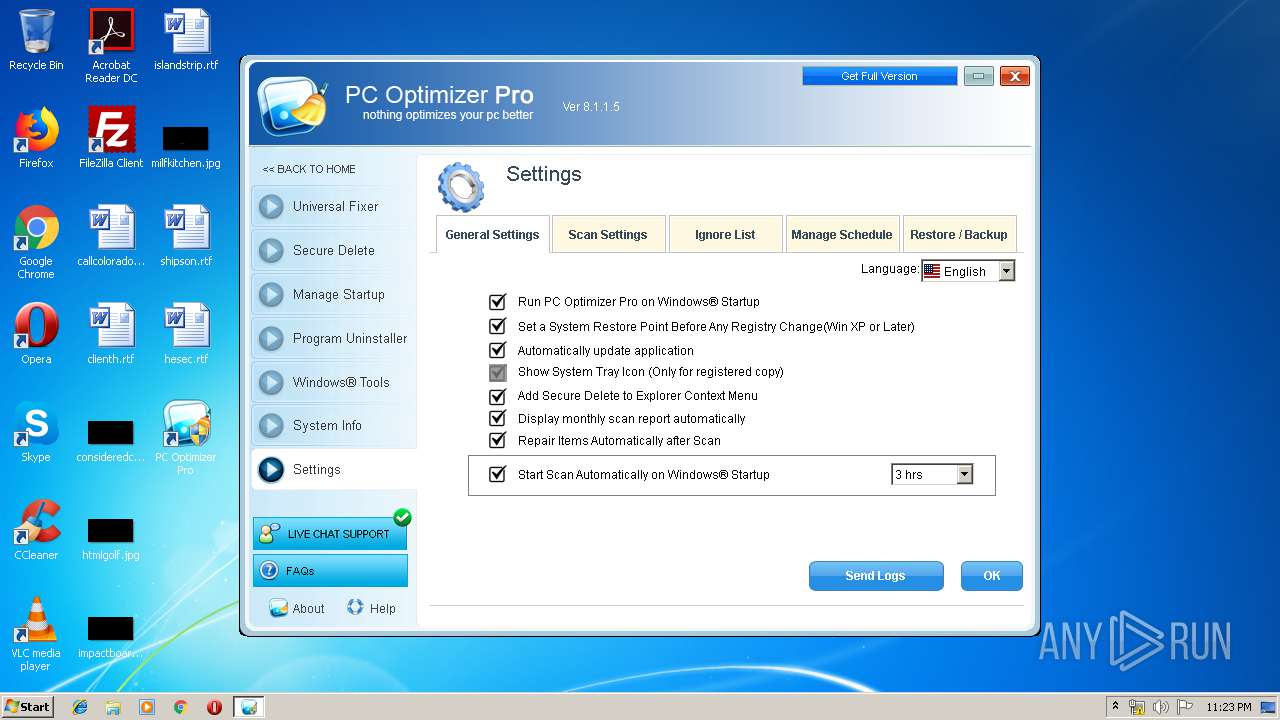
Task: Select shipson.rtf desktop file
Action: 186,236
